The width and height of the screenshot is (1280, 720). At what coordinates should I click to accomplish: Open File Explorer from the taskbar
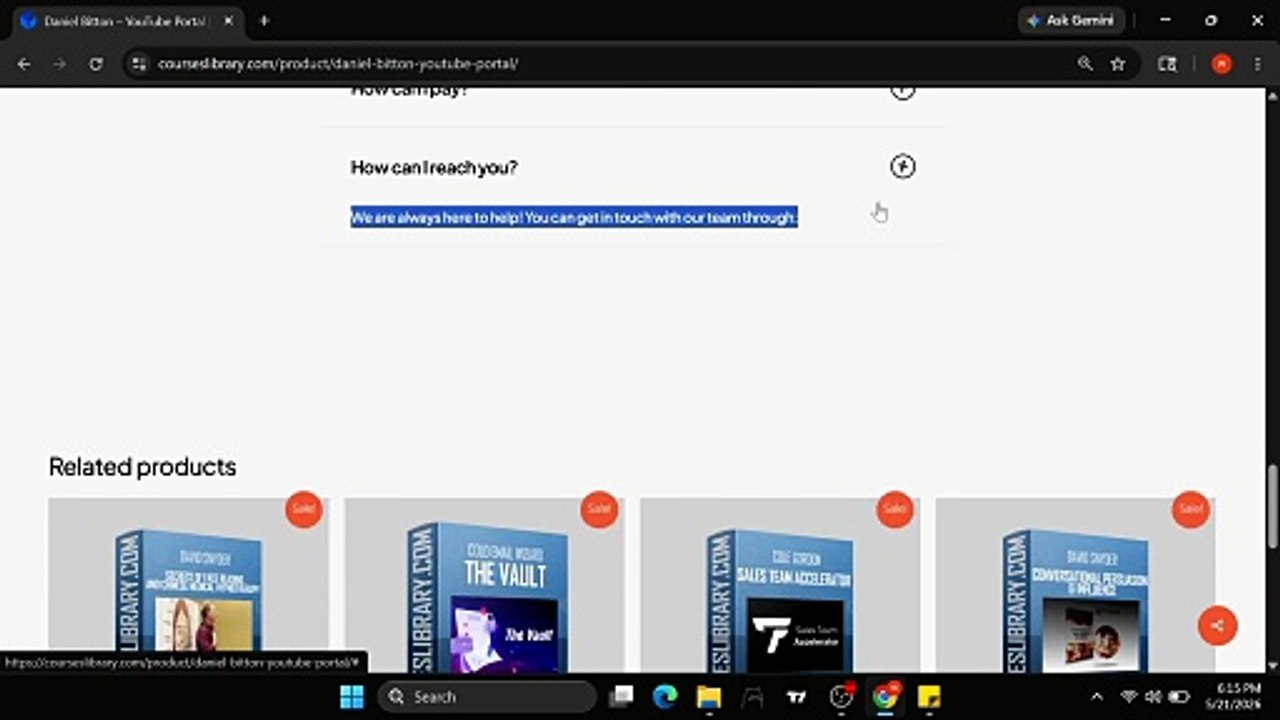[709, 697]
